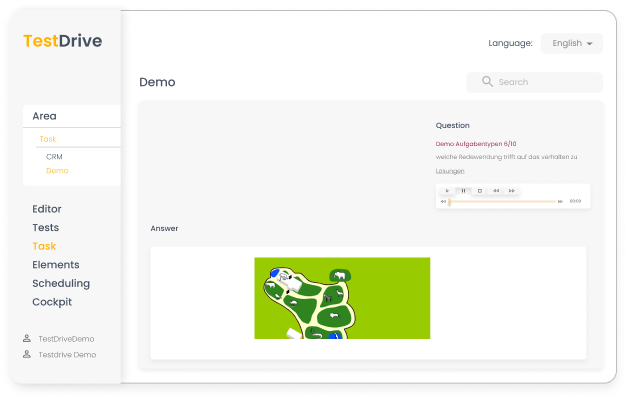Viewport: 627px width, 399px height.
Task: Start audio with the play button
Action: 447,191
